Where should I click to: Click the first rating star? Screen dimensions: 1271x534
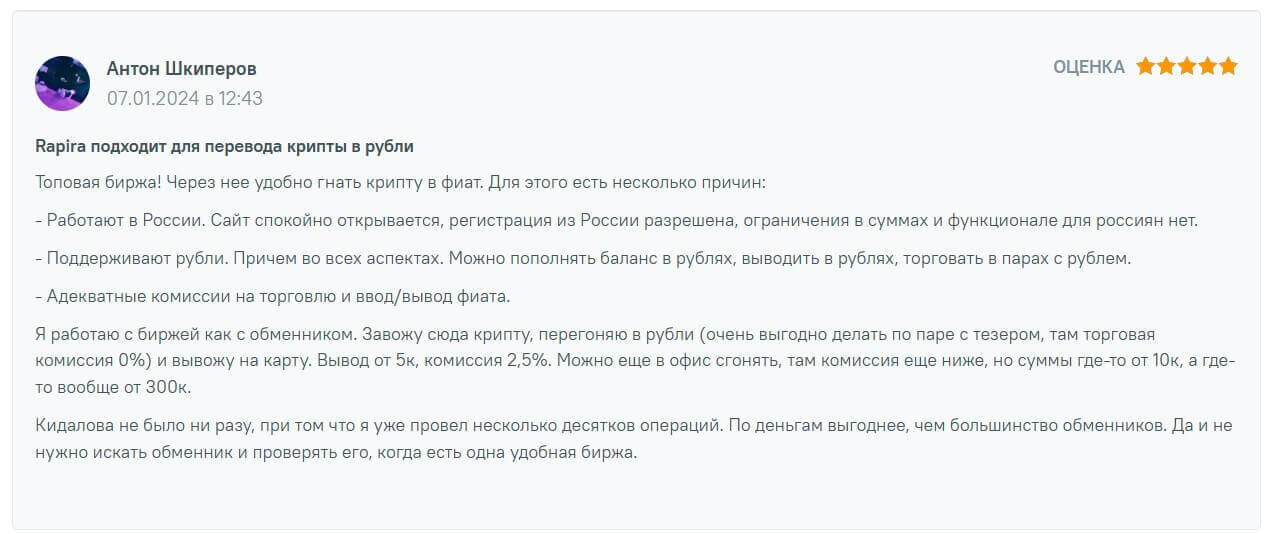pos(1145,67)
